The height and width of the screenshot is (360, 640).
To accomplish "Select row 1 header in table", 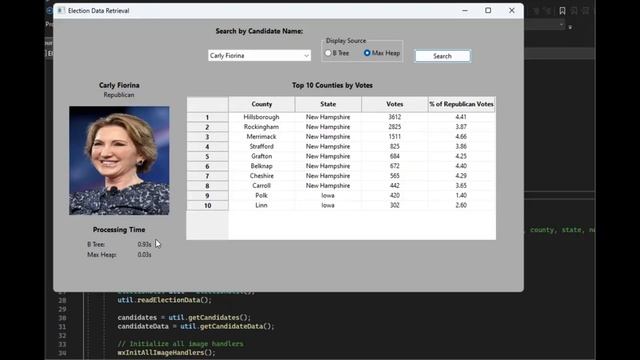I will tap(207, 117).
